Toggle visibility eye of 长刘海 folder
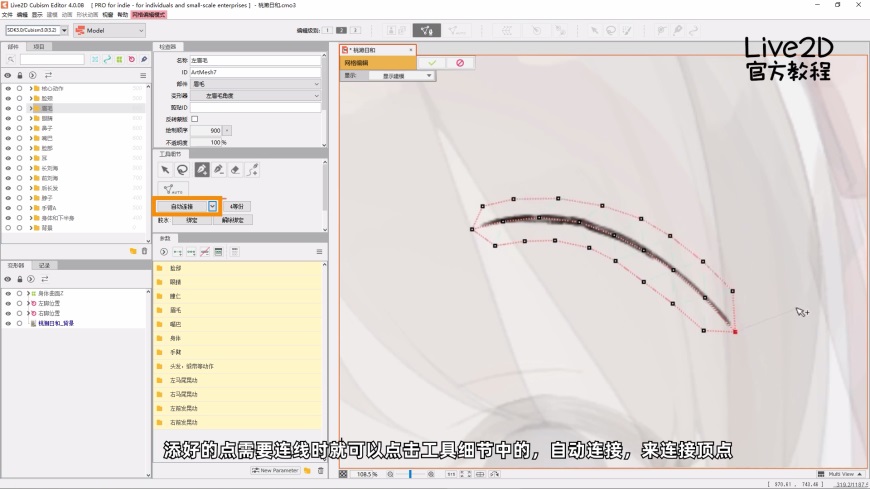 click(x=8, y=168)
